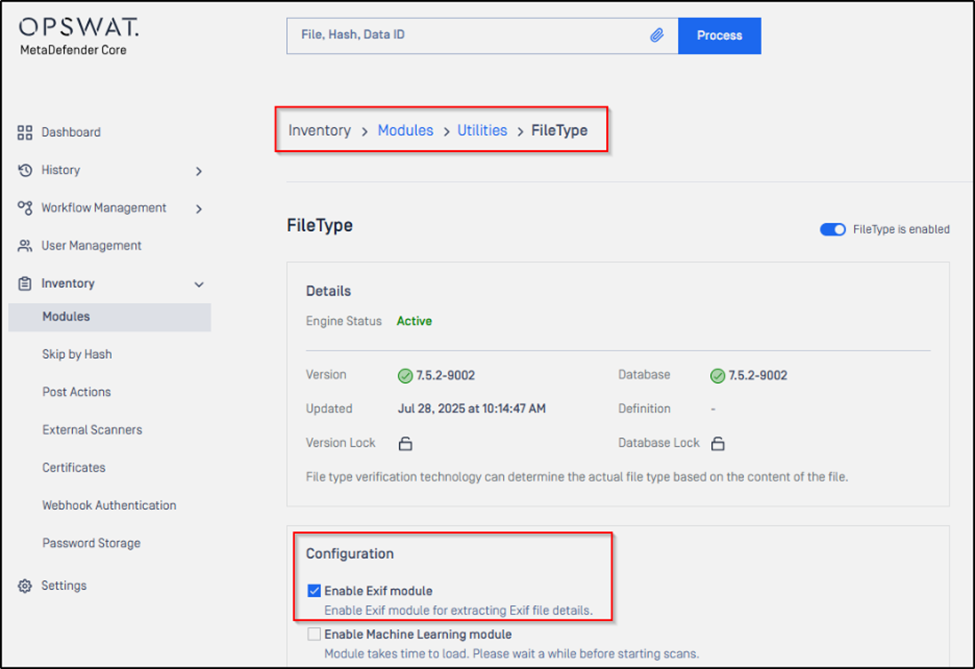Screen dimensions: 975x669
Task: Uncheck the Enable Exif module checkbox
Action: [314, 591]
